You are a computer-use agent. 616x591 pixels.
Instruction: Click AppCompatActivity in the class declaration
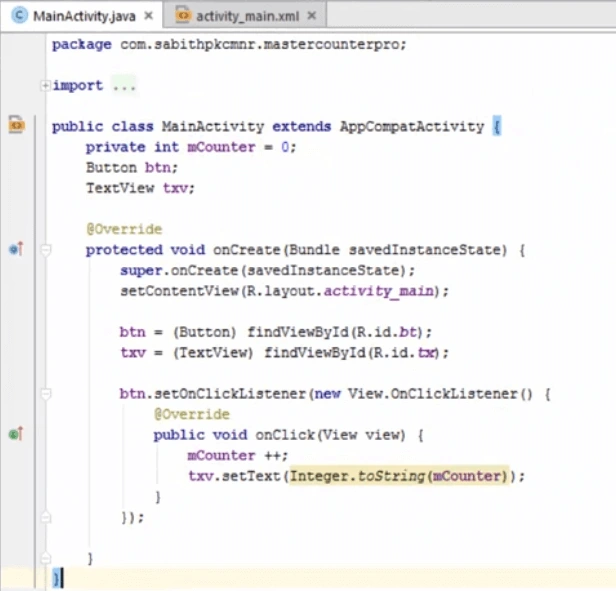point(412,127)
